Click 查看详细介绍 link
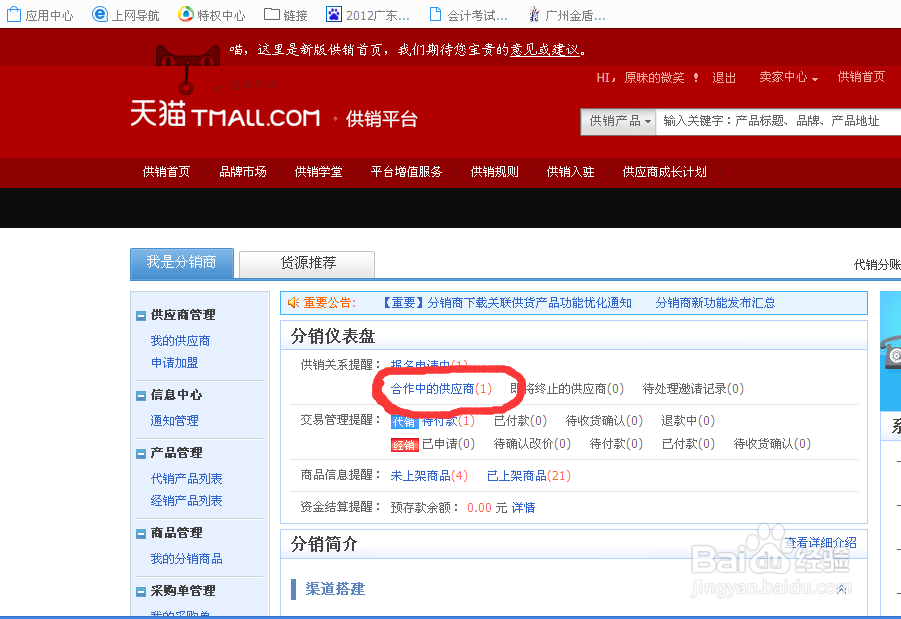Screen dimensions: 901x619 [x=821, y=543]
